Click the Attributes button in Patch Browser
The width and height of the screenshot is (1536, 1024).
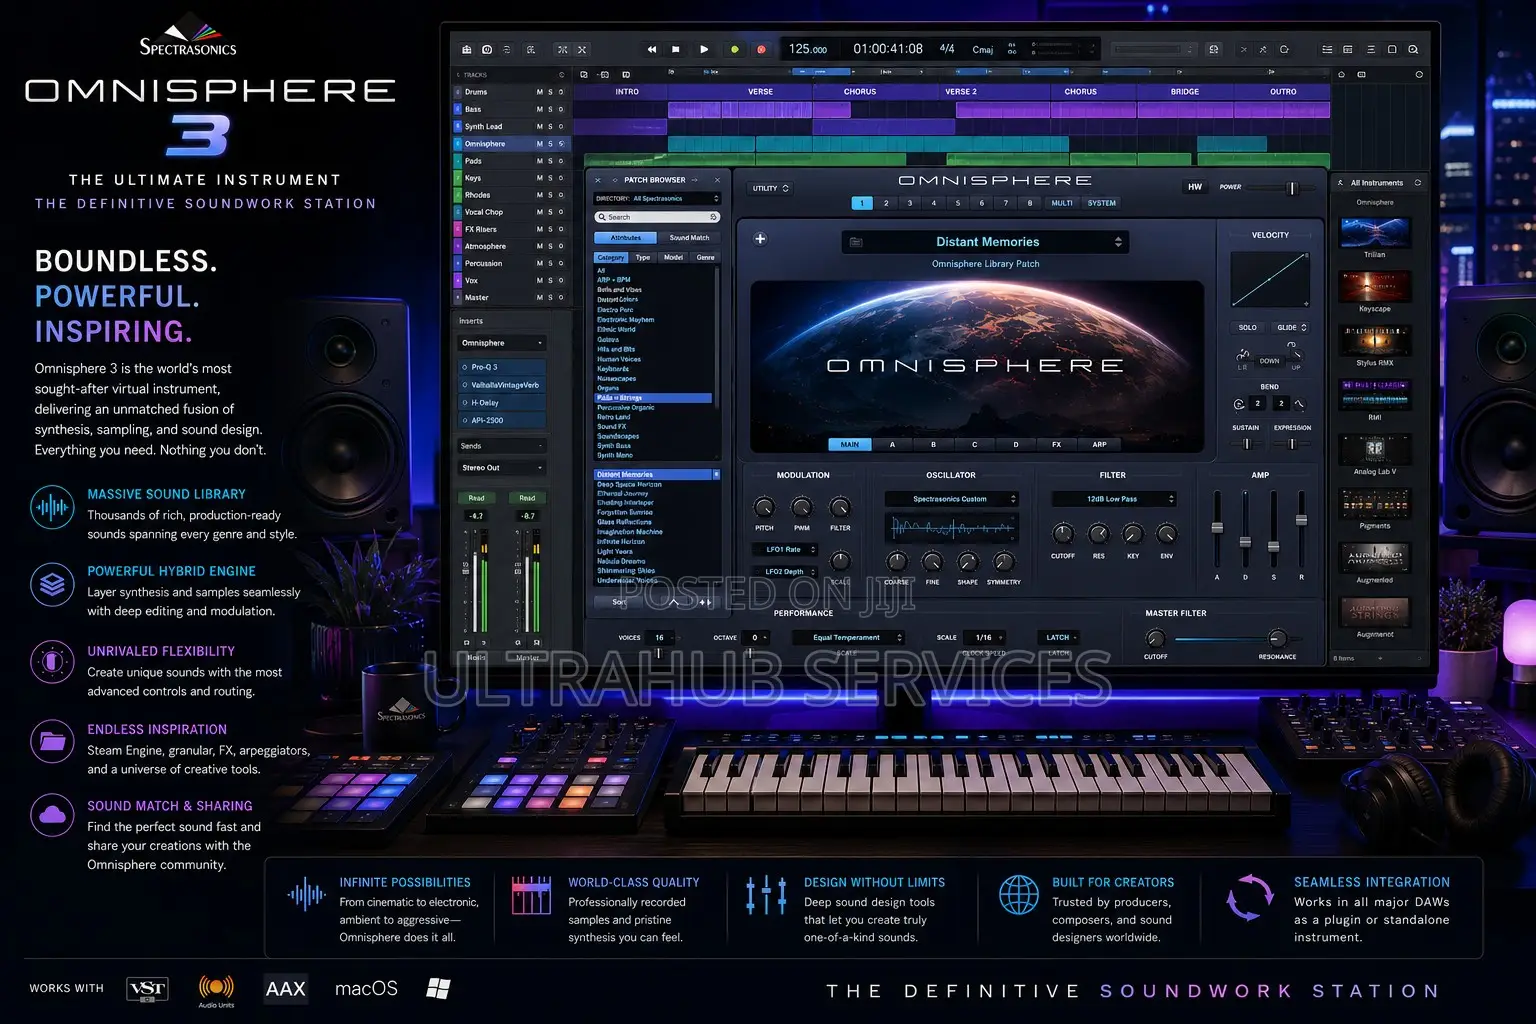[x=626, y=238]
